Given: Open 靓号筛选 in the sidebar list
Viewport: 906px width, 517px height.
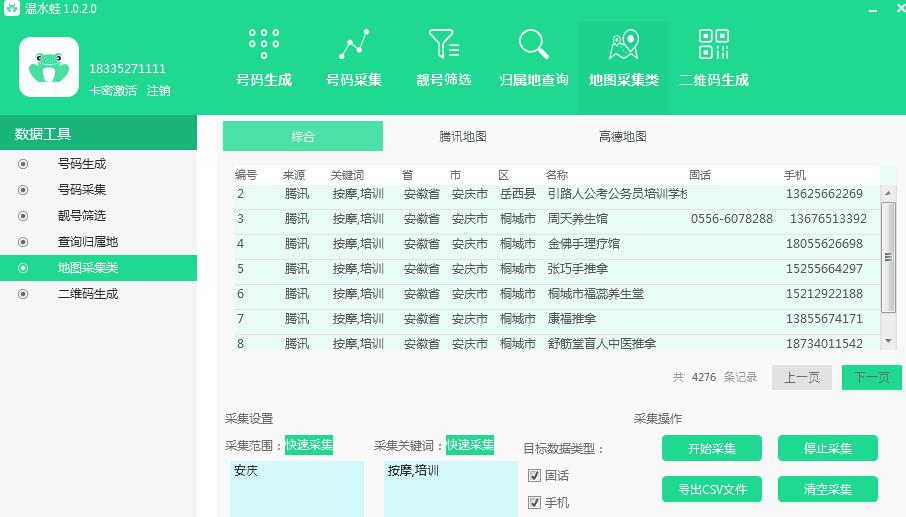Looking at the screenshot, I should point(82,215).
